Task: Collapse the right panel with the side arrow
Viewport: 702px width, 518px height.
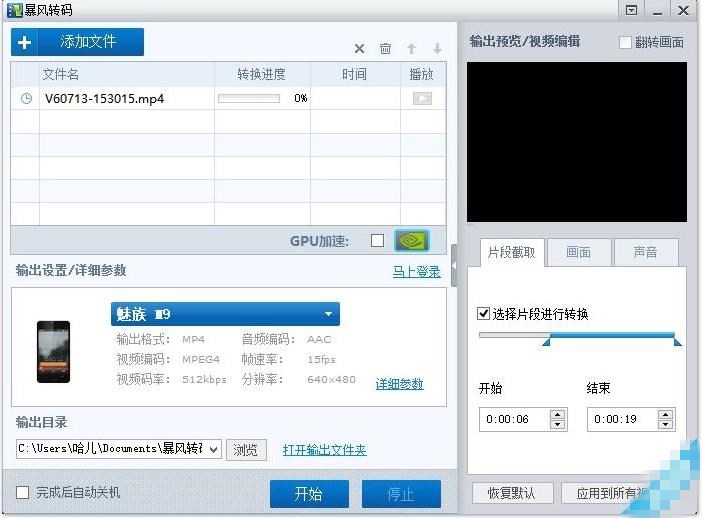Action: pos(454,265)
